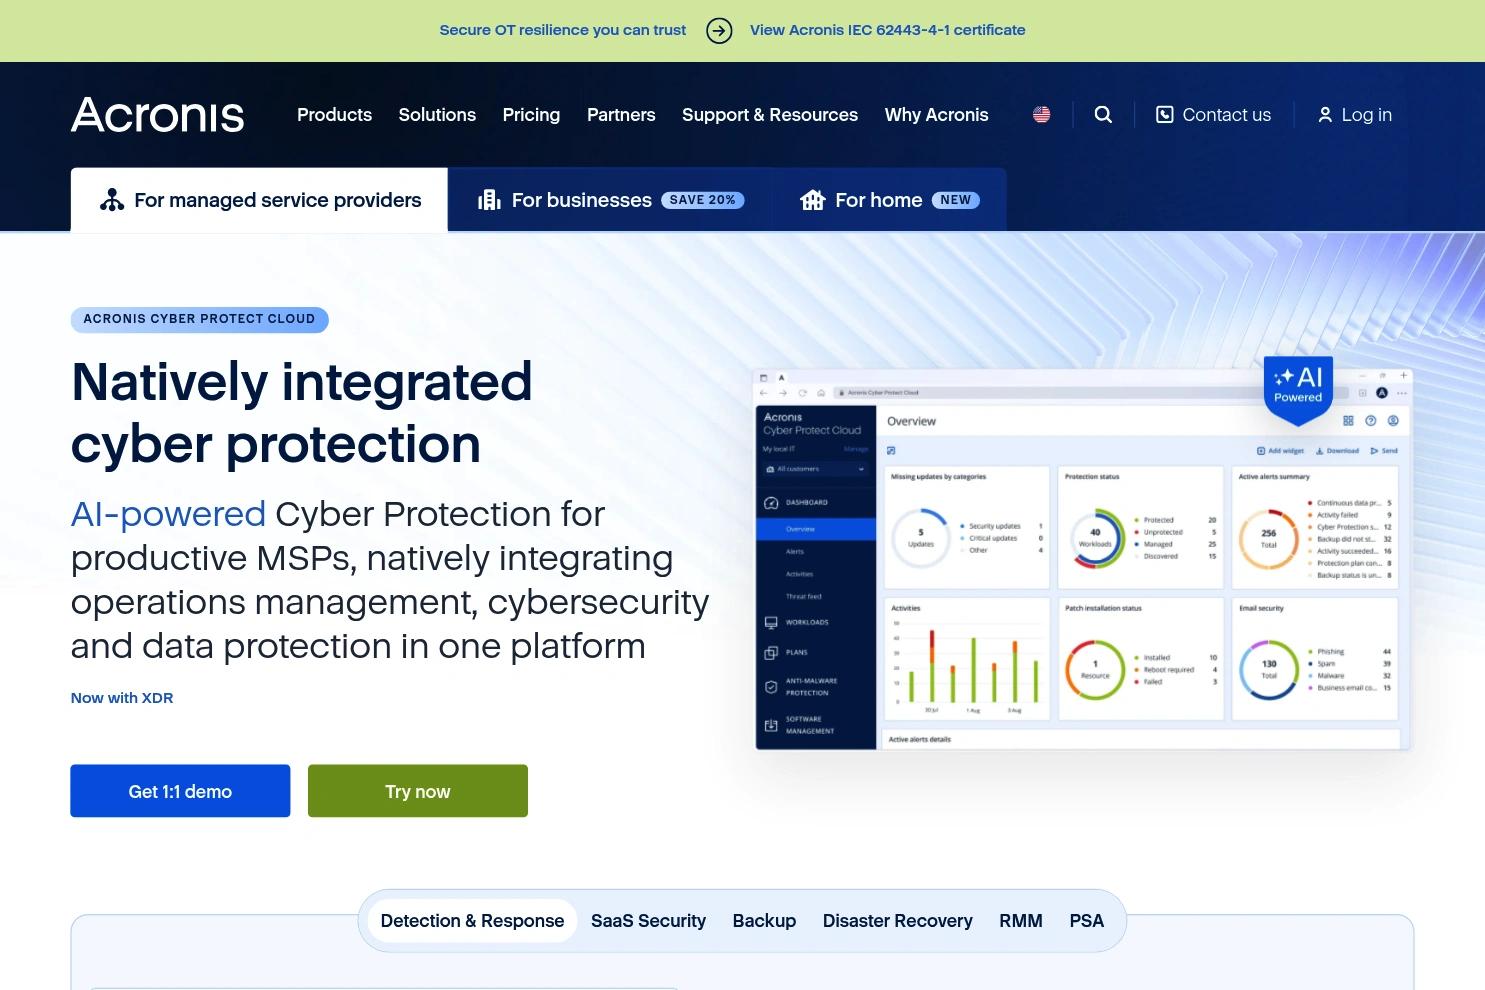Switch to the SaaS Security tab

pyautogui.click(x=648, y=921)
